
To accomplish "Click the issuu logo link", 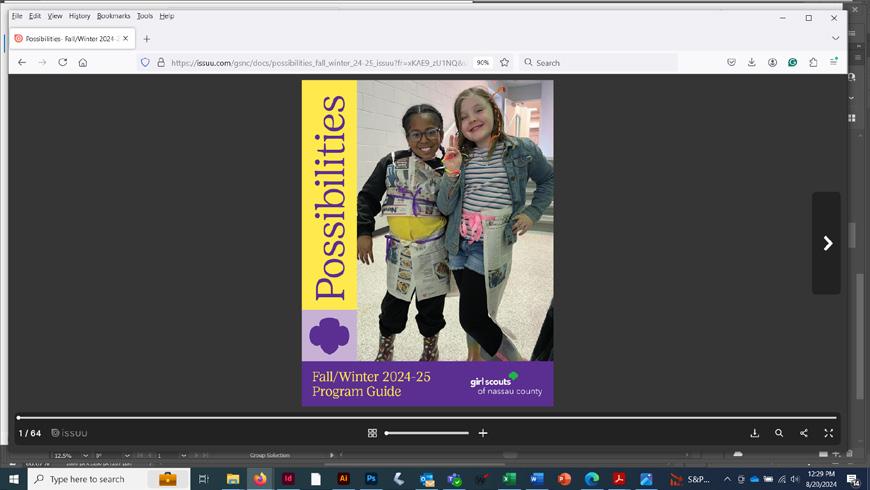I will coord(69,433).
